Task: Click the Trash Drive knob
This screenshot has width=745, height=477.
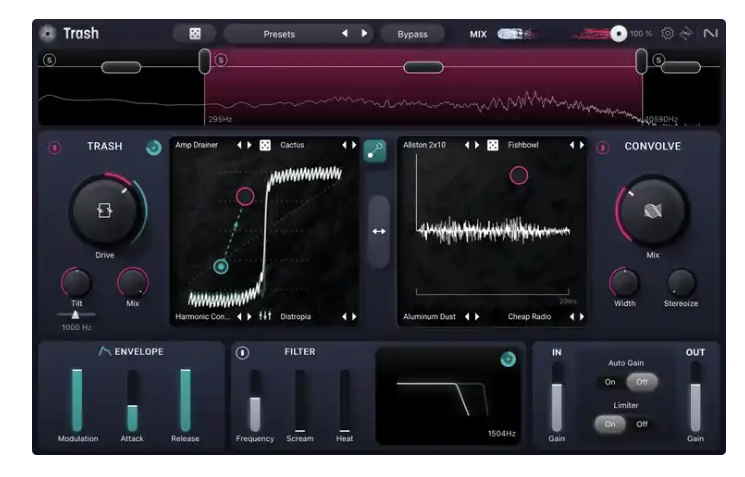Action: pos(105,210)
